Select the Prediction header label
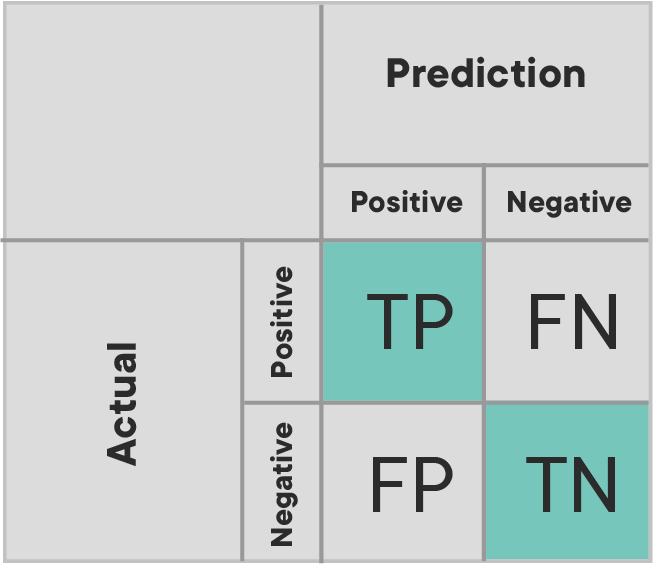 [486, 73]
